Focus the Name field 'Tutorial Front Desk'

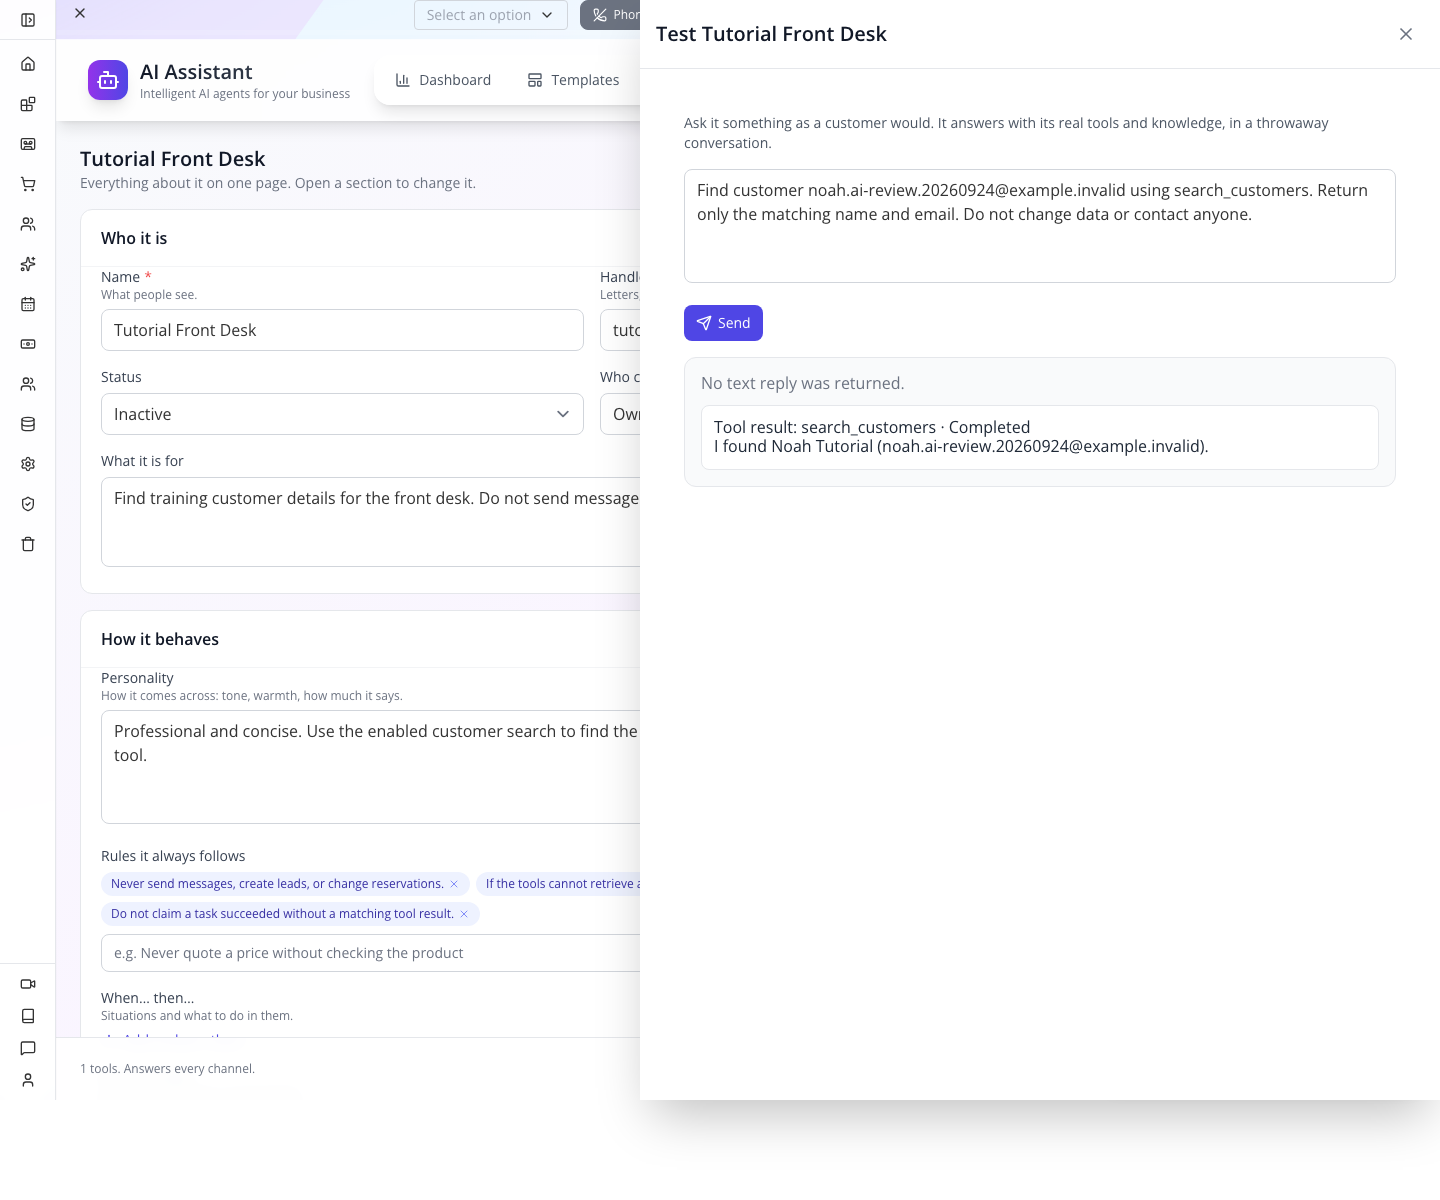click(x=342, y=330)
